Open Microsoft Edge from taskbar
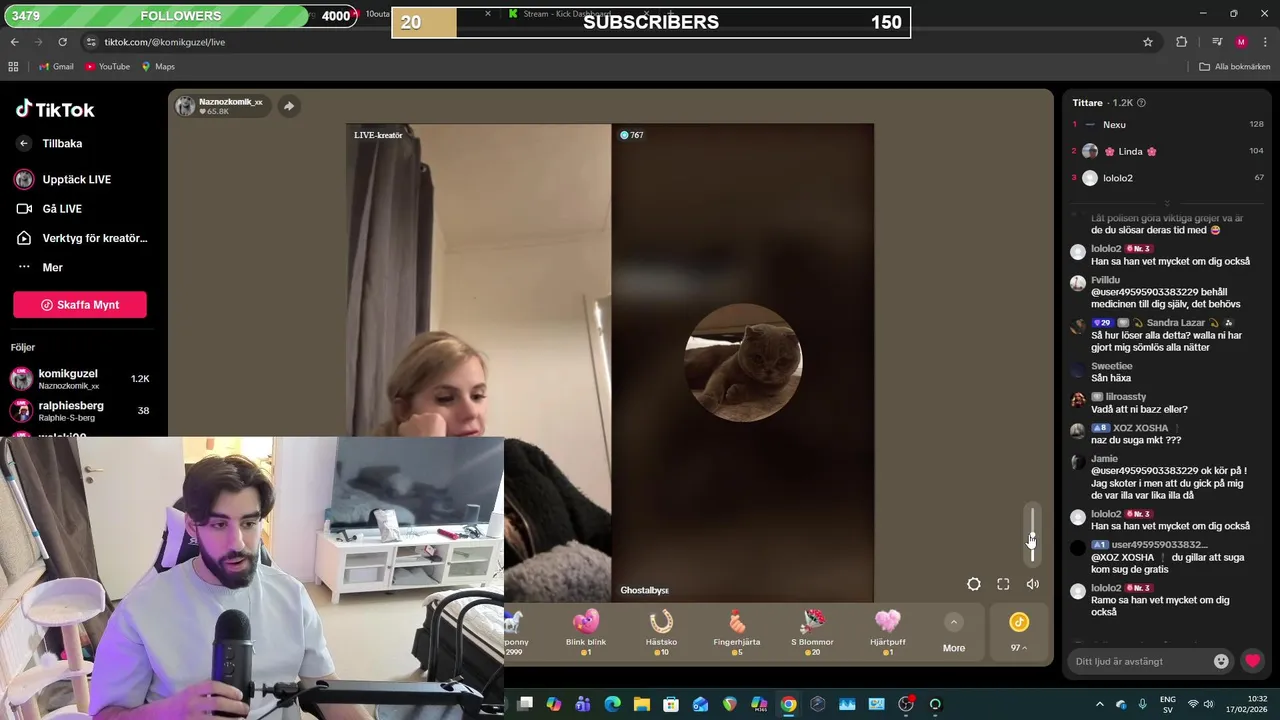This screenshot has height=720, width=1280. coord(612,704)
